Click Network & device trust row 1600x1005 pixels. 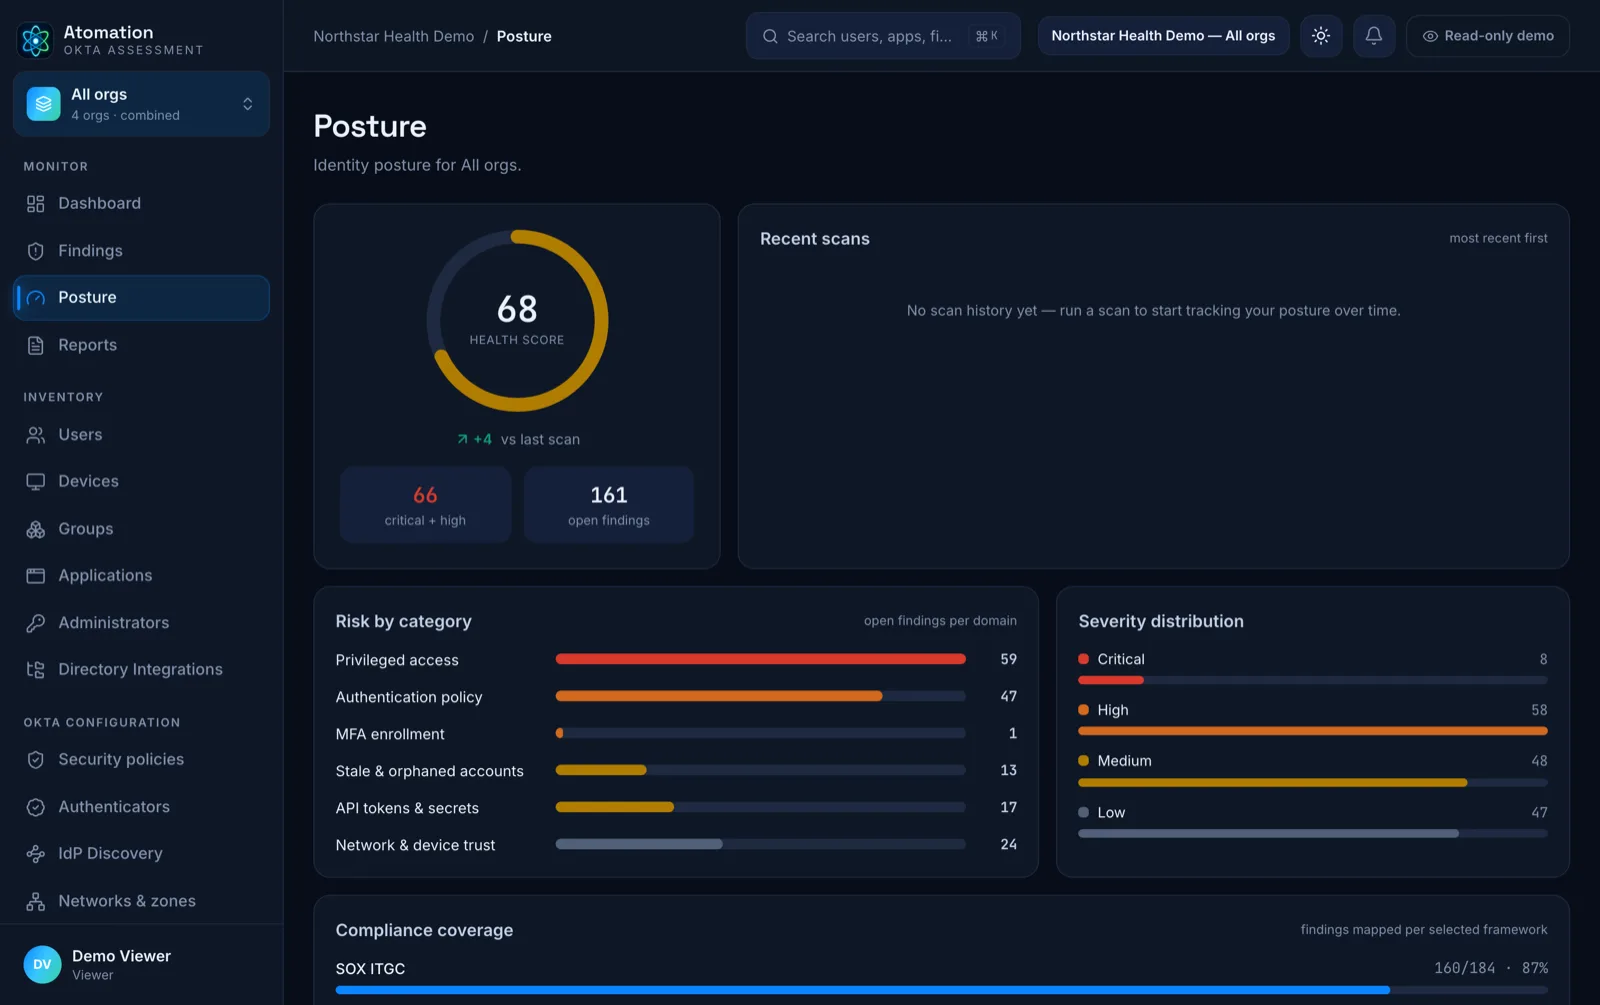coord(676,845)
